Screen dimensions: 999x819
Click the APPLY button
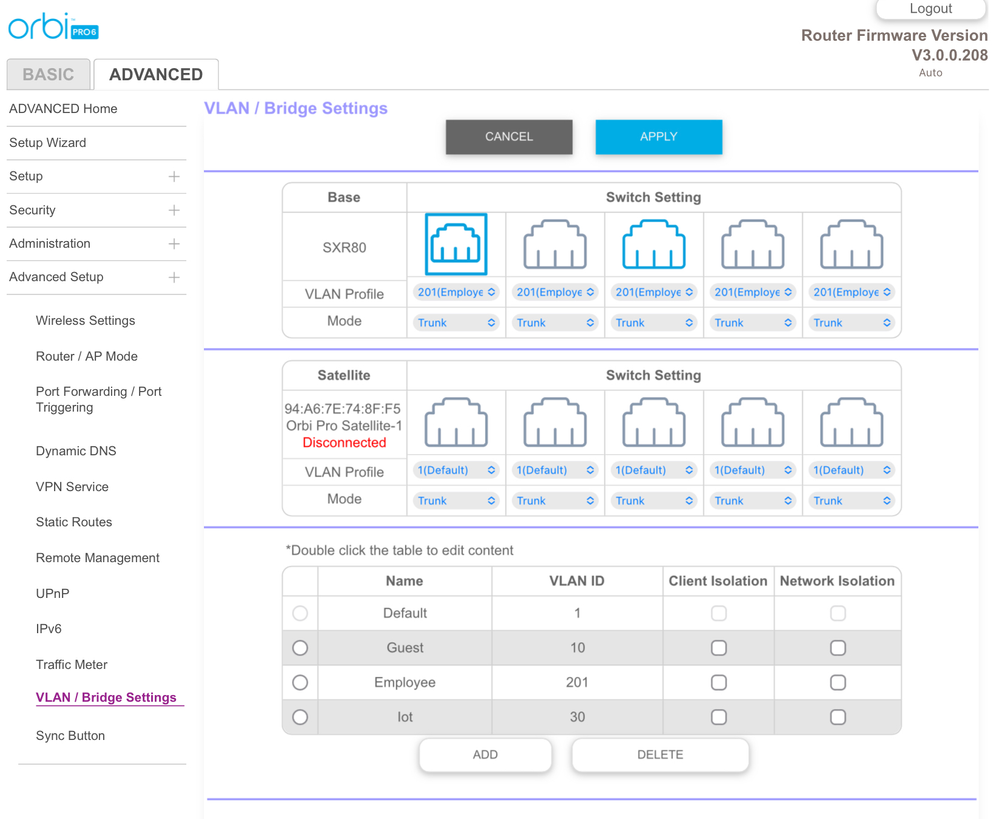658,137
